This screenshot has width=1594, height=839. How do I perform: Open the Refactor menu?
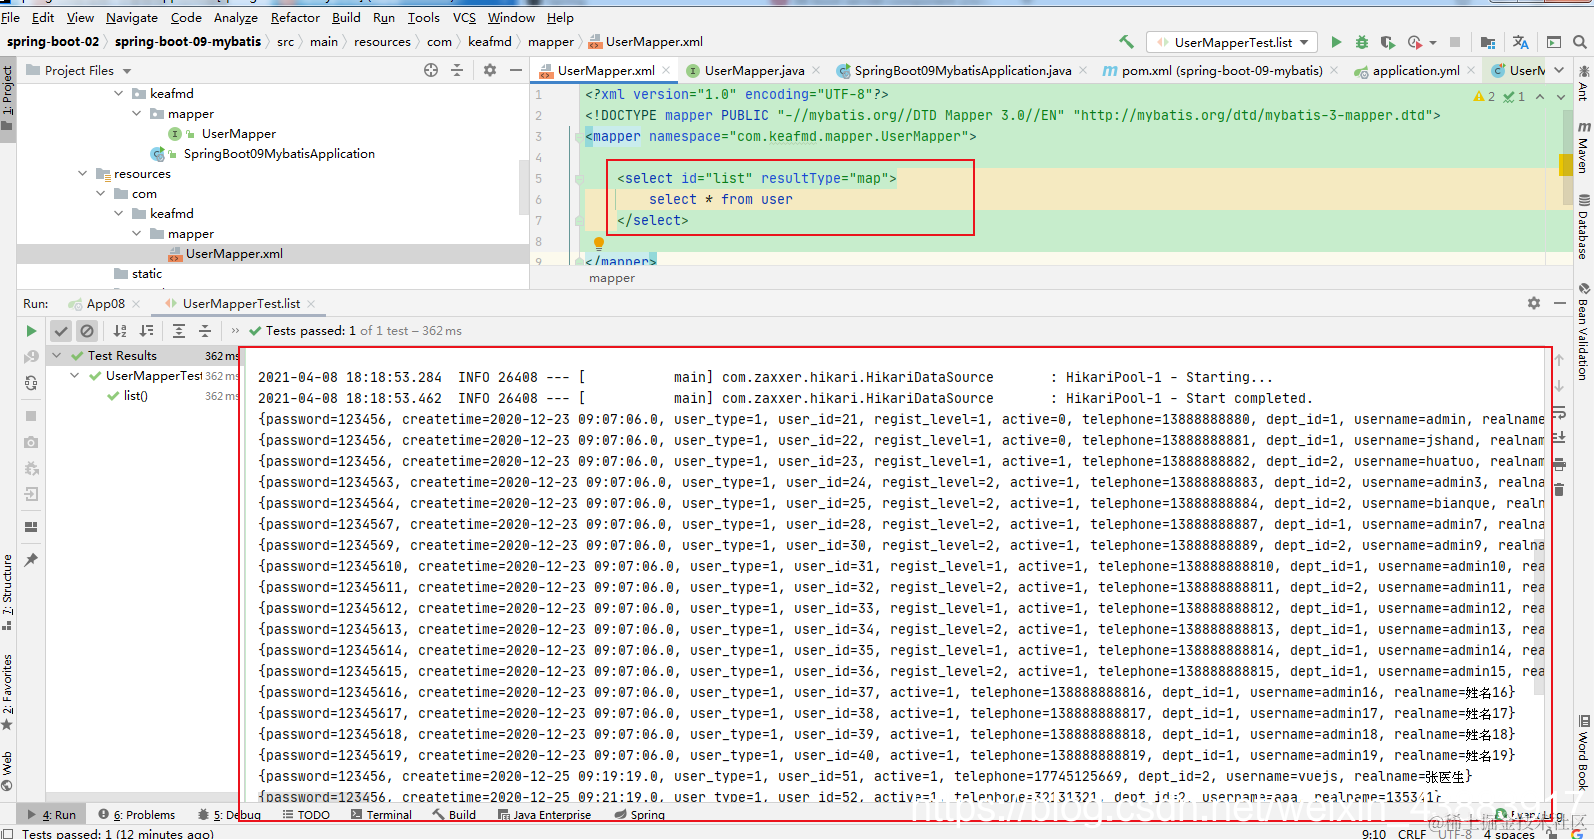pos(295,18)
